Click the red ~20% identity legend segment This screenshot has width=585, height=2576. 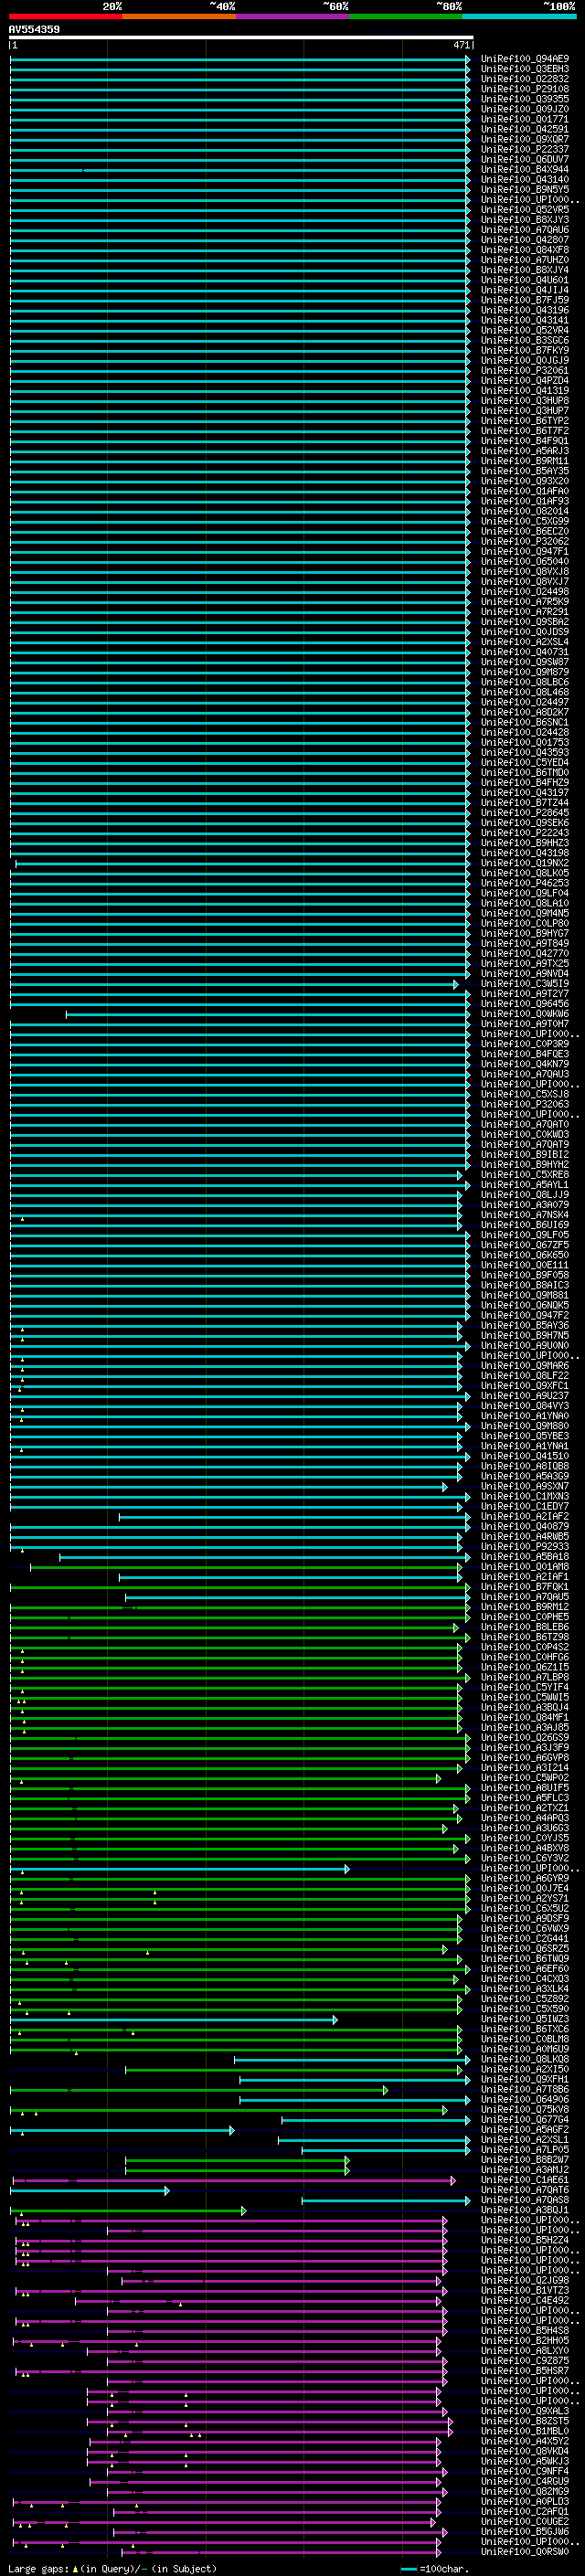[x=66, y=16]
